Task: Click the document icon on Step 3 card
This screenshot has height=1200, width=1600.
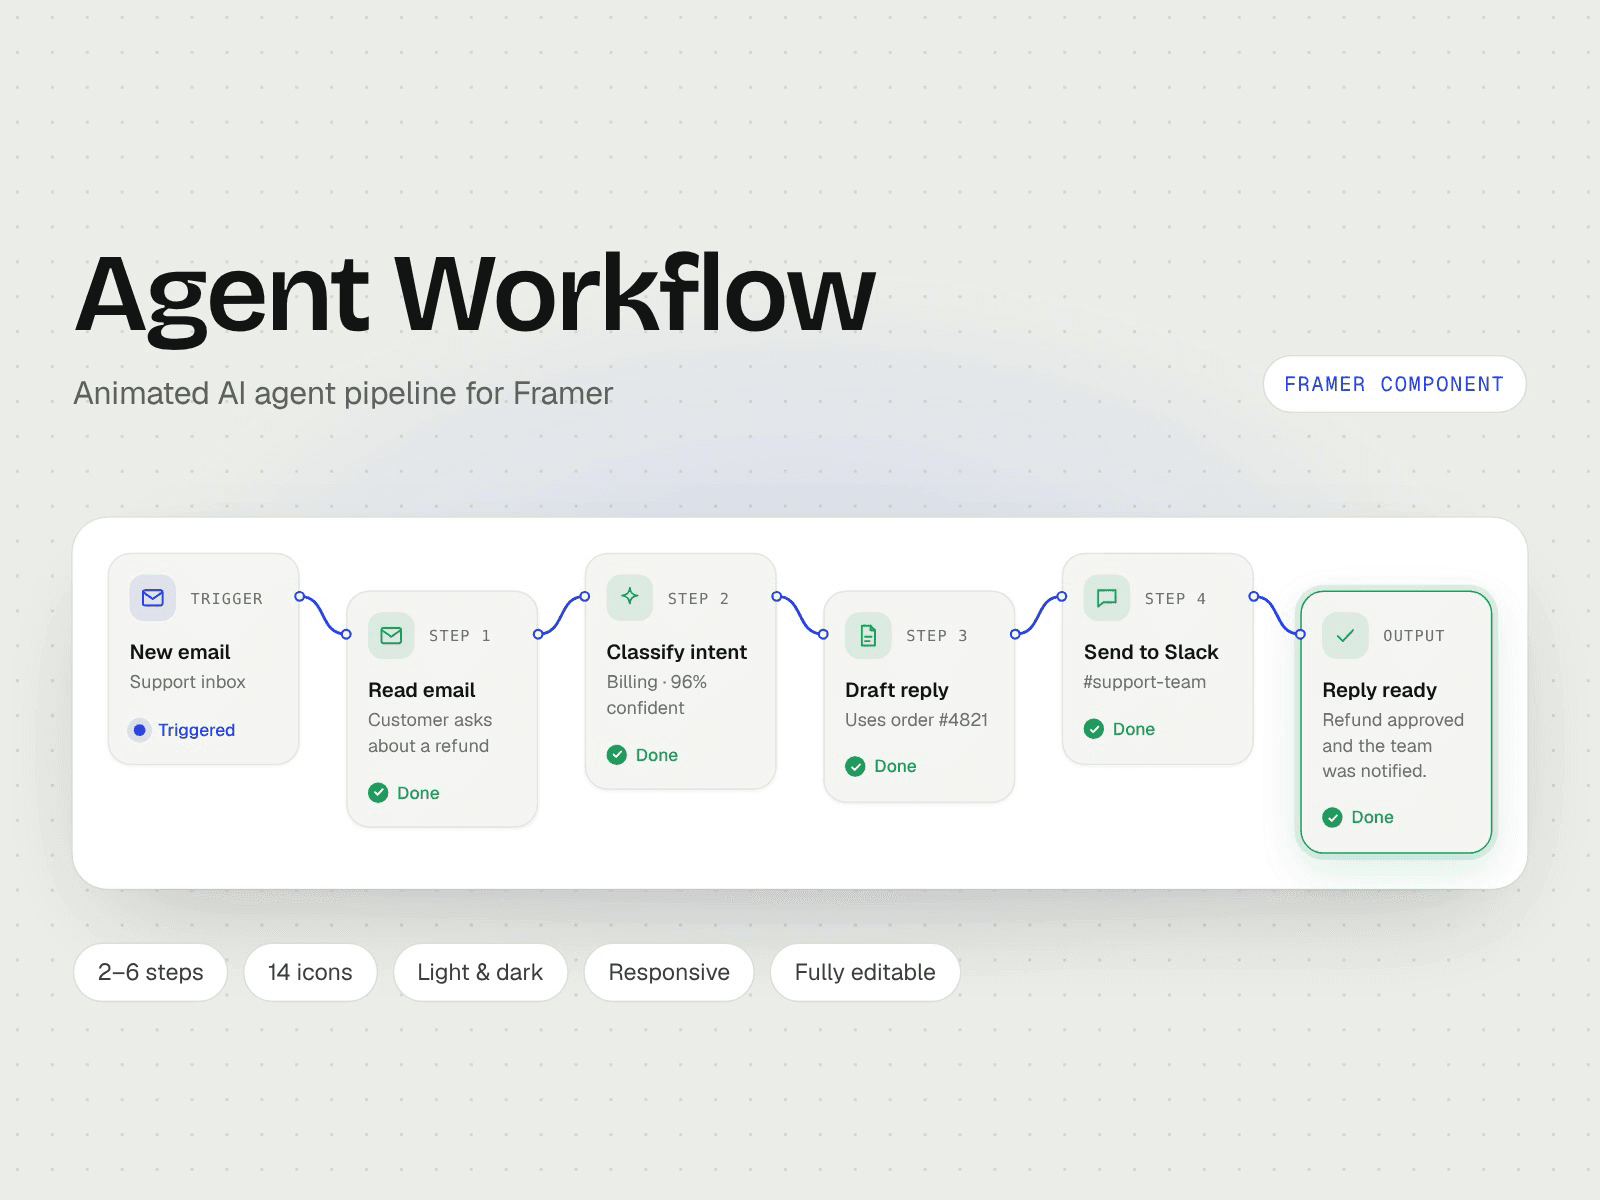Action: 868,636
